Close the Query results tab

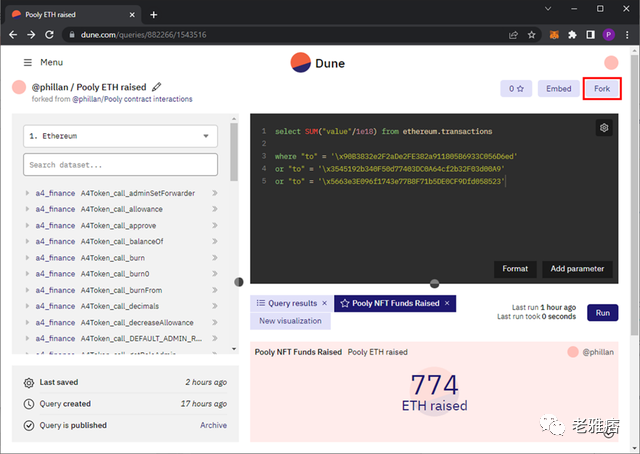click(x=324, y=303)
